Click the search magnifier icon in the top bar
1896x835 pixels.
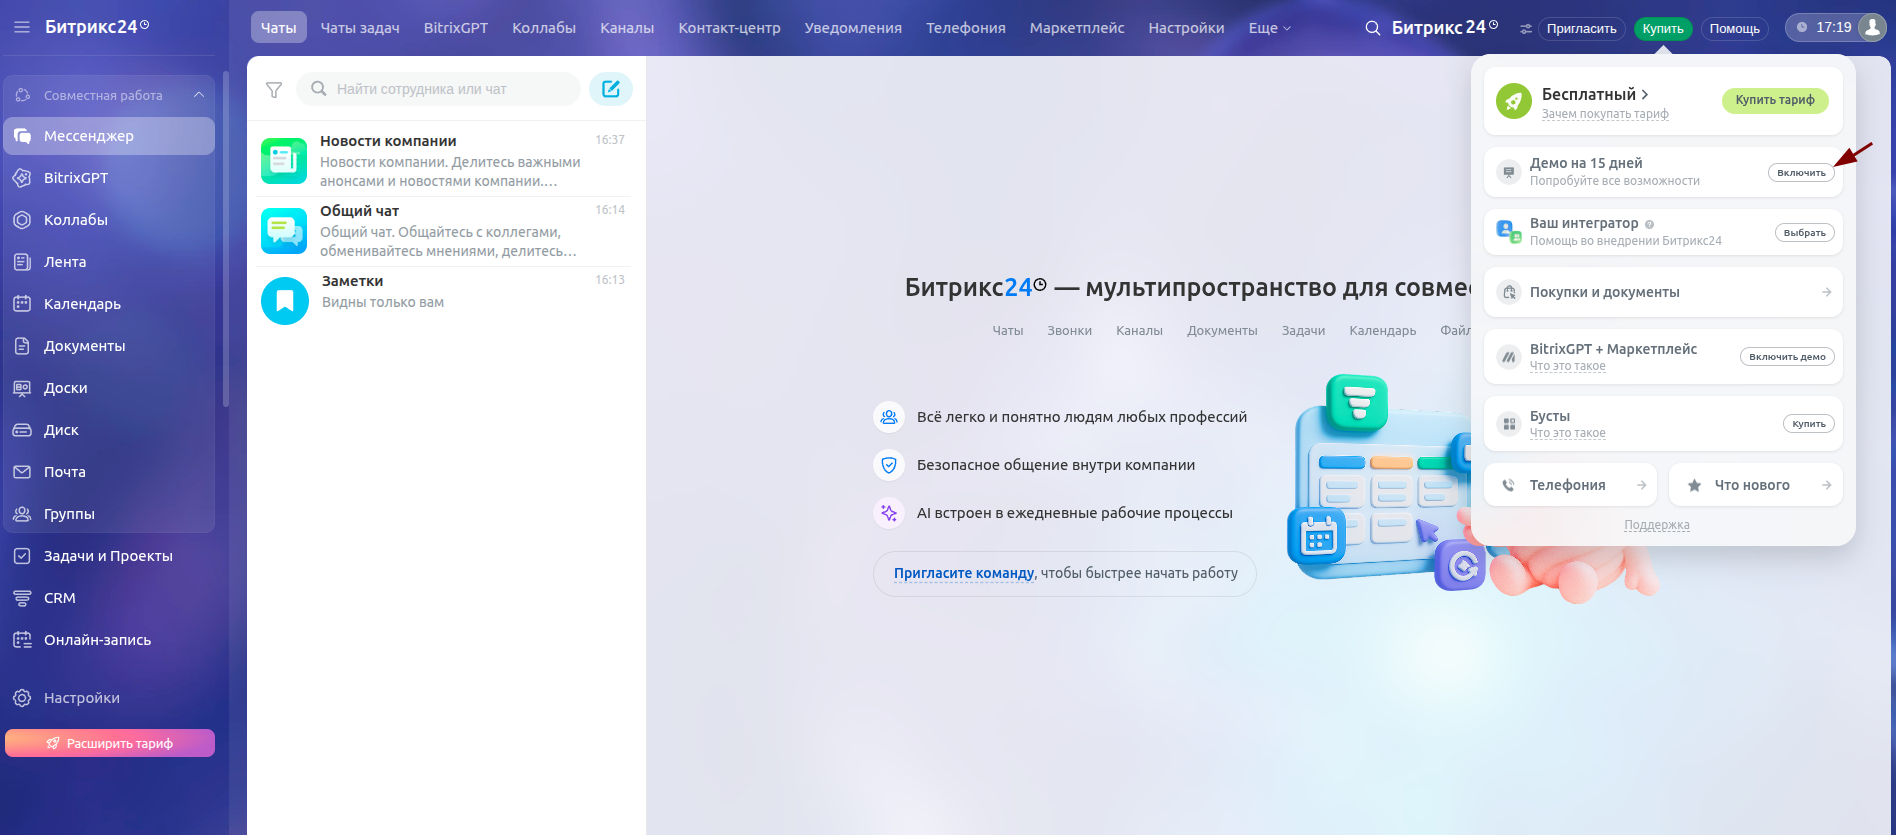(x=1373, y=28)
